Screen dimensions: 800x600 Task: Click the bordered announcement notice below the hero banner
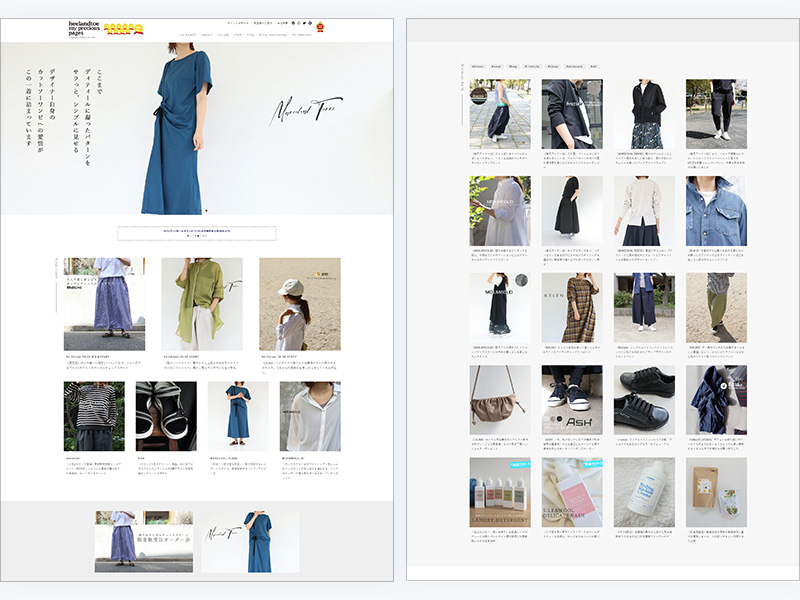pos(197,232)
